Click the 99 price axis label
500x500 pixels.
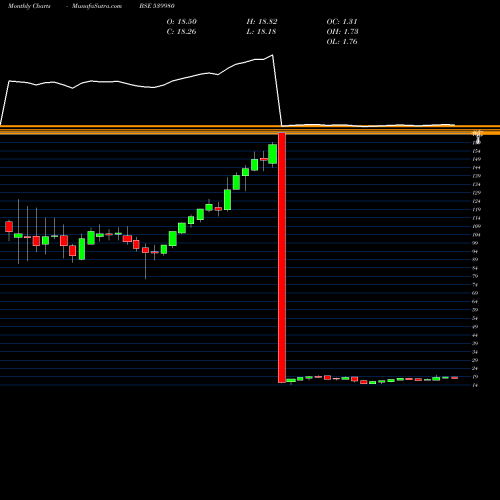tap(475, 243)
